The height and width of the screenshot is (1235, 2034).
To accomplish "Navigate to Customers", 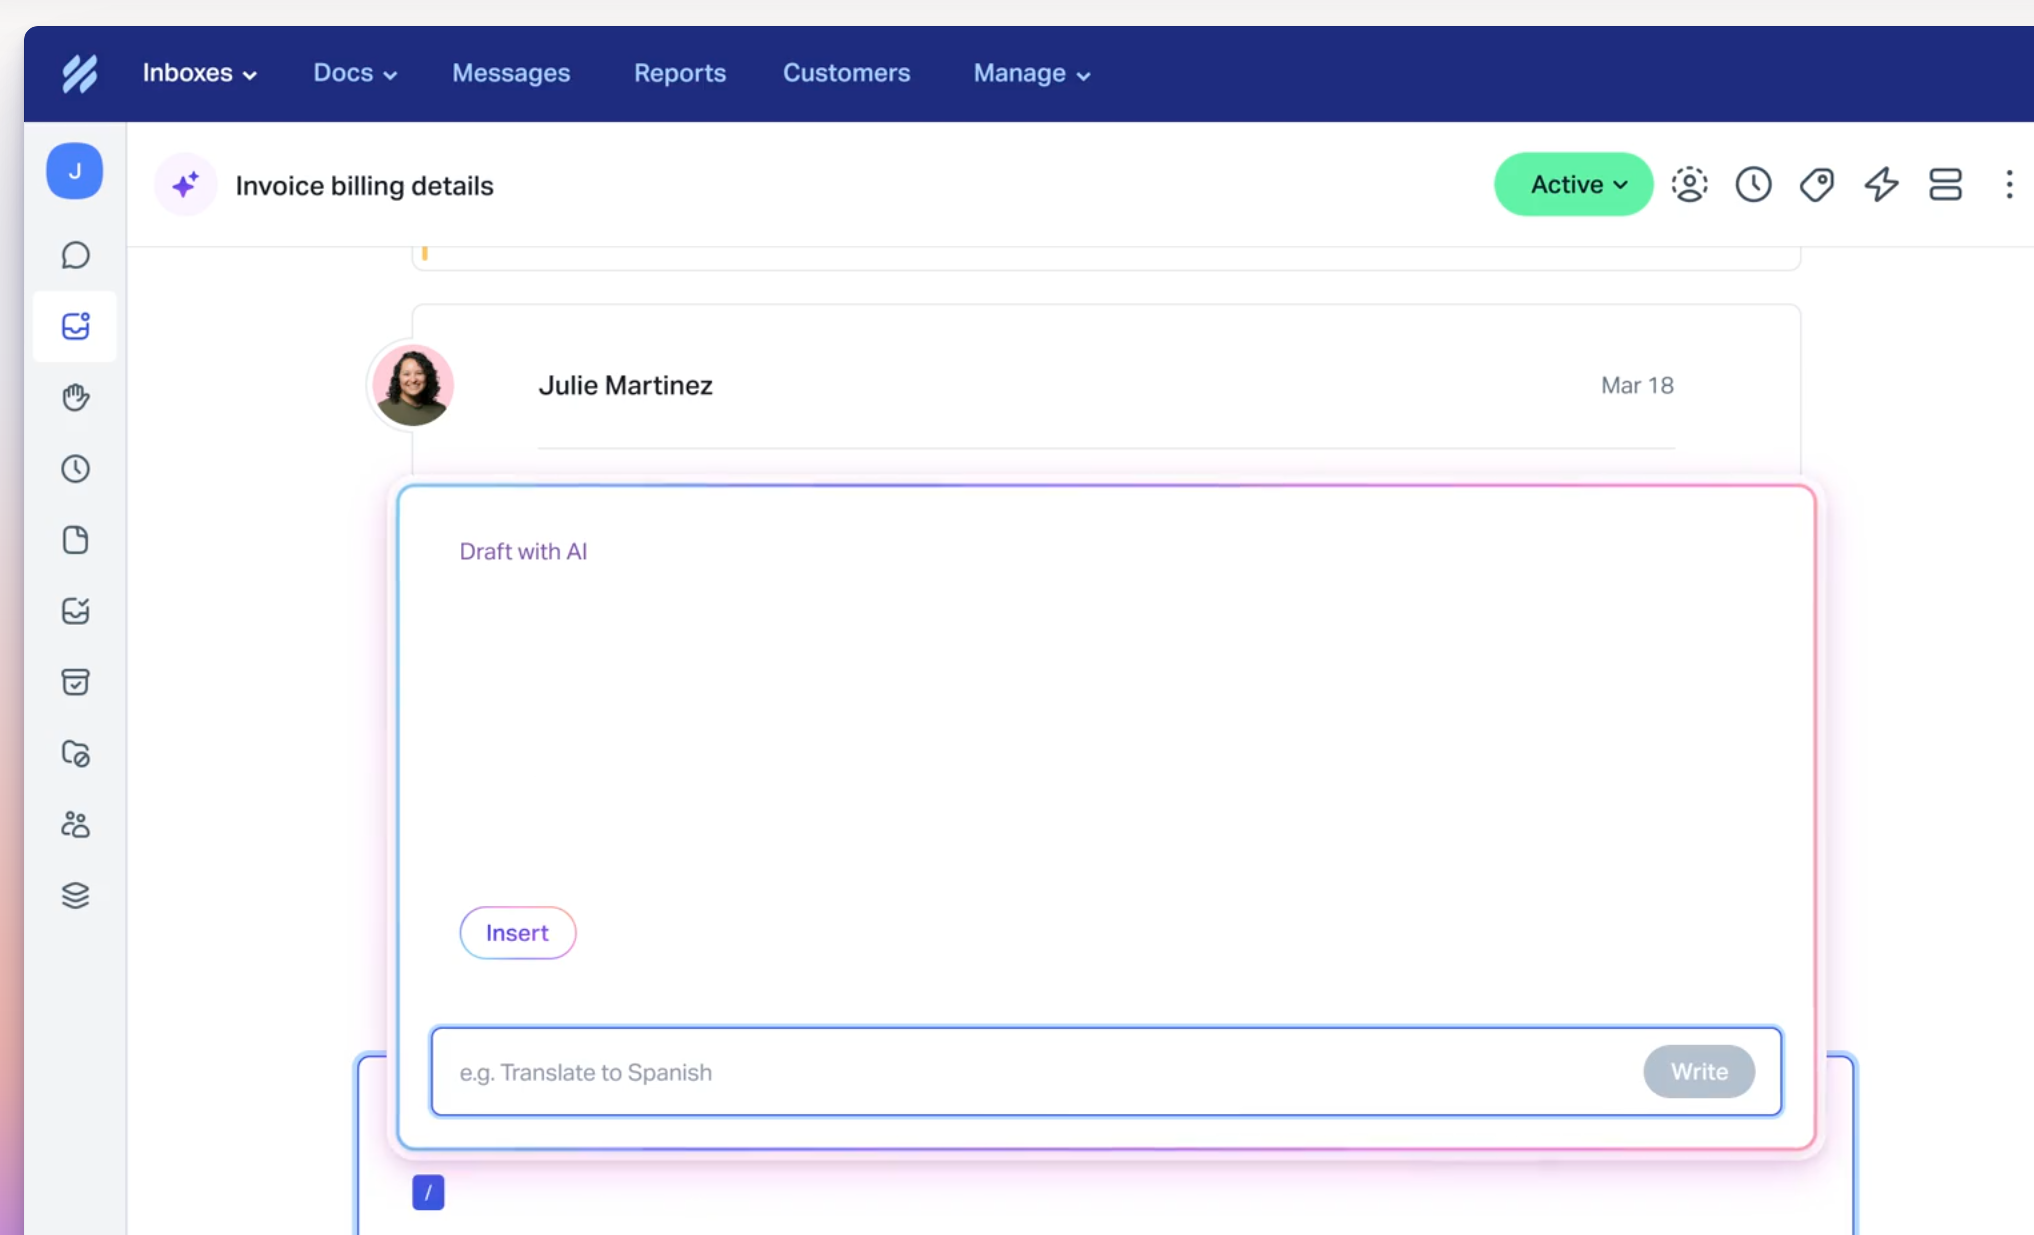I will 846,73.
